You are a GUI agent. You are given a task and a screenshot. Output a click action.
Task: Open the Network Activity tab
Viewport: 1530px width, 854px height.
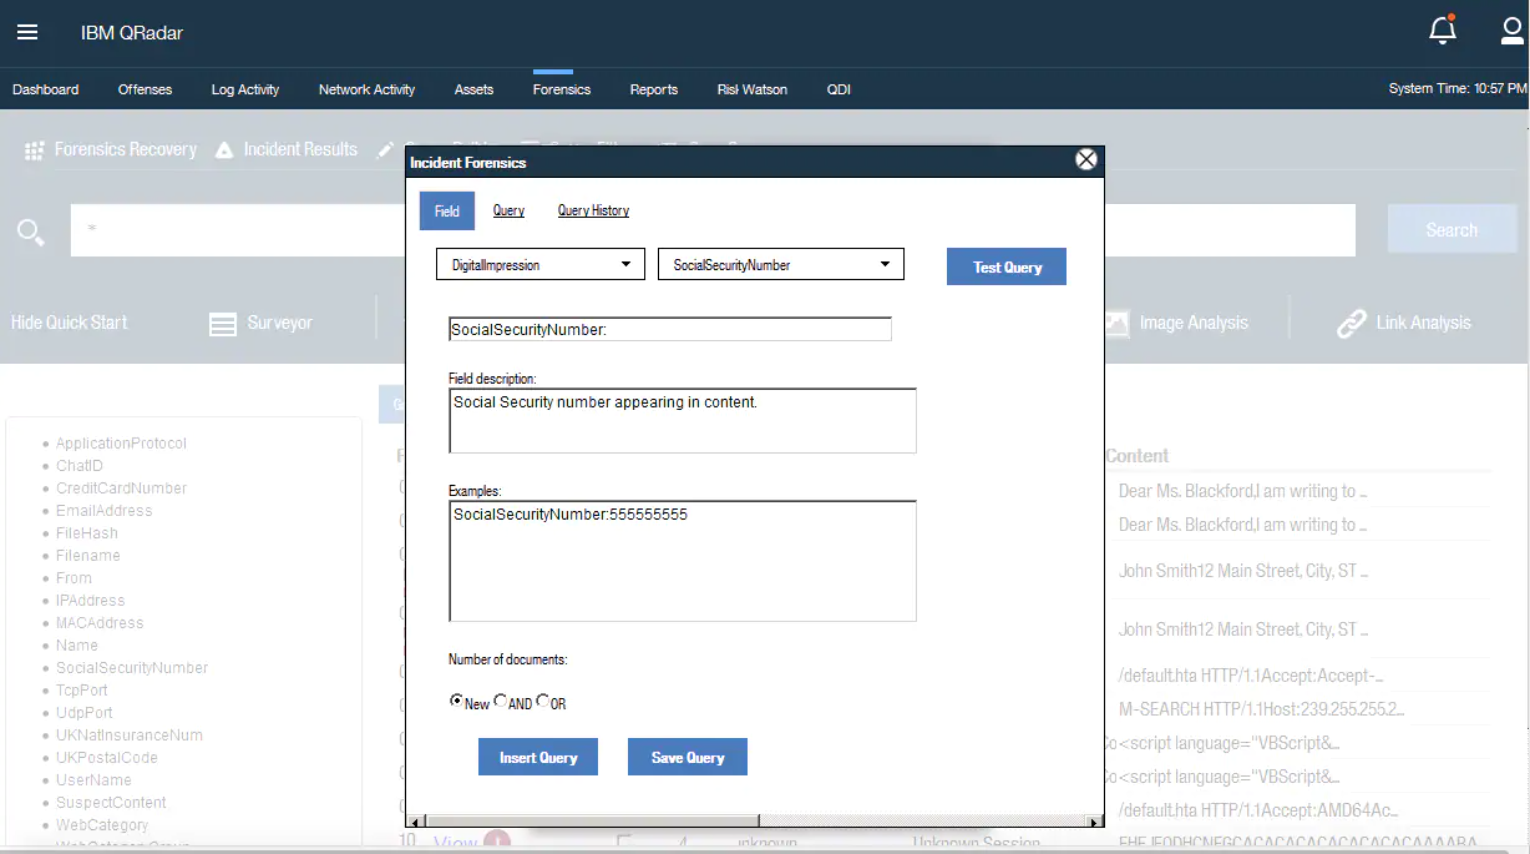[x=367, y=89]
